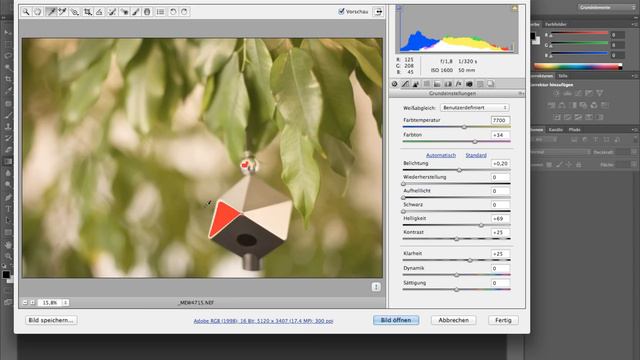Open the Effects (fx) panel tab
Viewport: 640px width, 360px height.
(458, 84)
